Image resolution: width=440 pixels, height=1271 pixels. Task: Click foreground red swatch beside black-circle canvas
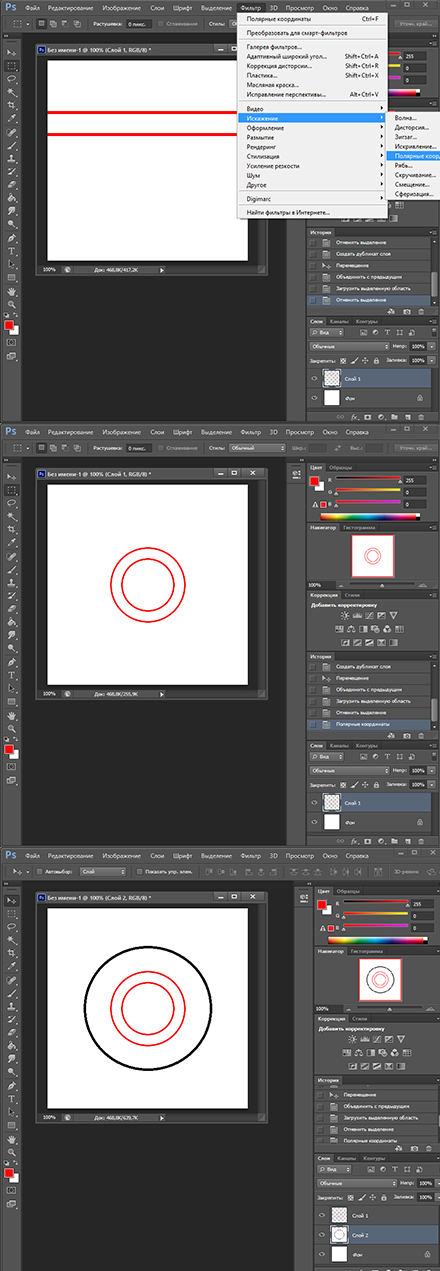pyautogui.click(x=8, y=1171)
